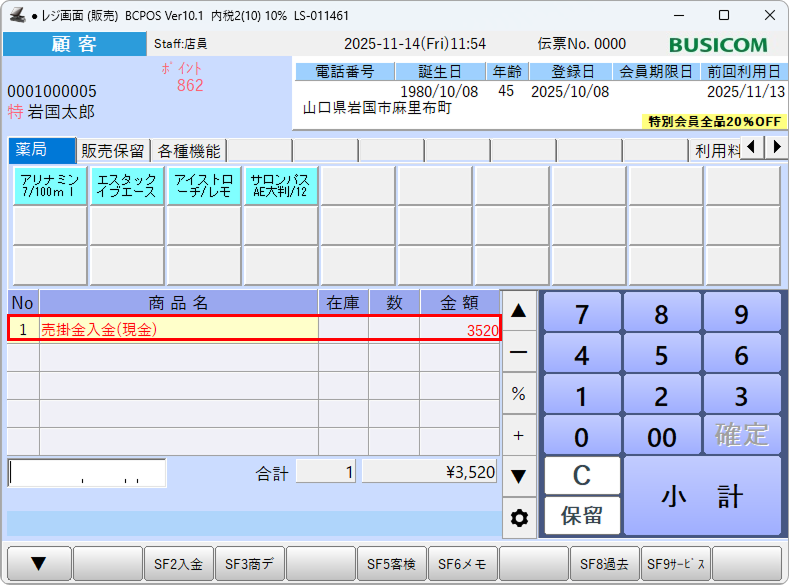Expand function bar with bottom-left down arrow

click(x=37, y=565)
